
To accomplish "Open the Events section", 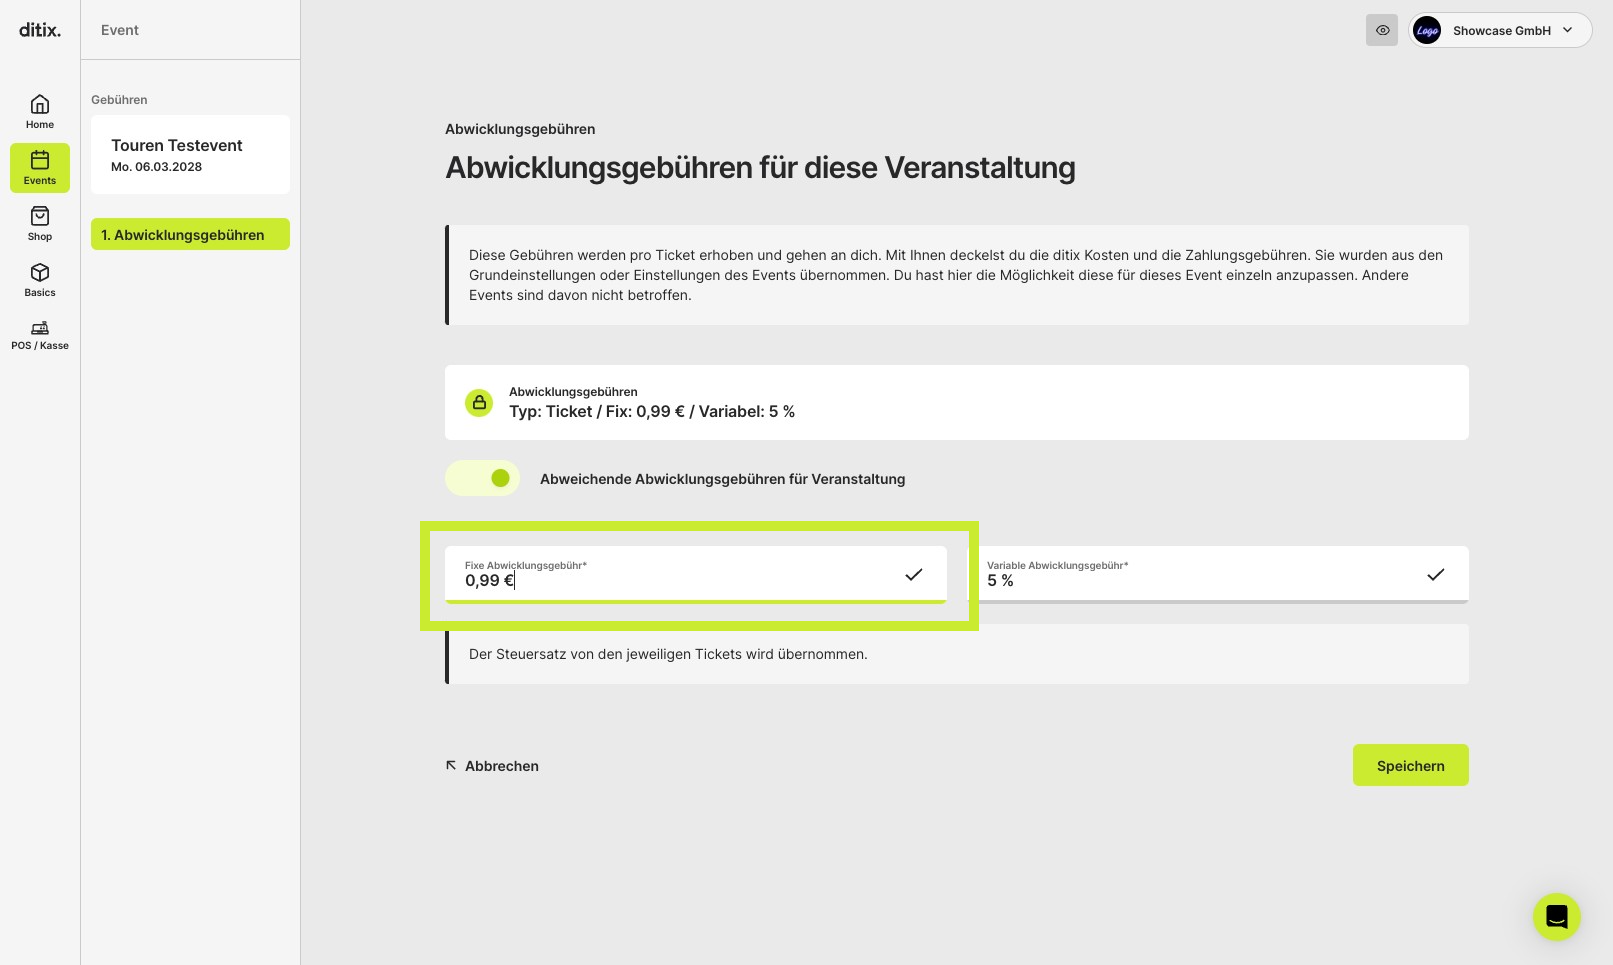I will tap(40, 168).
